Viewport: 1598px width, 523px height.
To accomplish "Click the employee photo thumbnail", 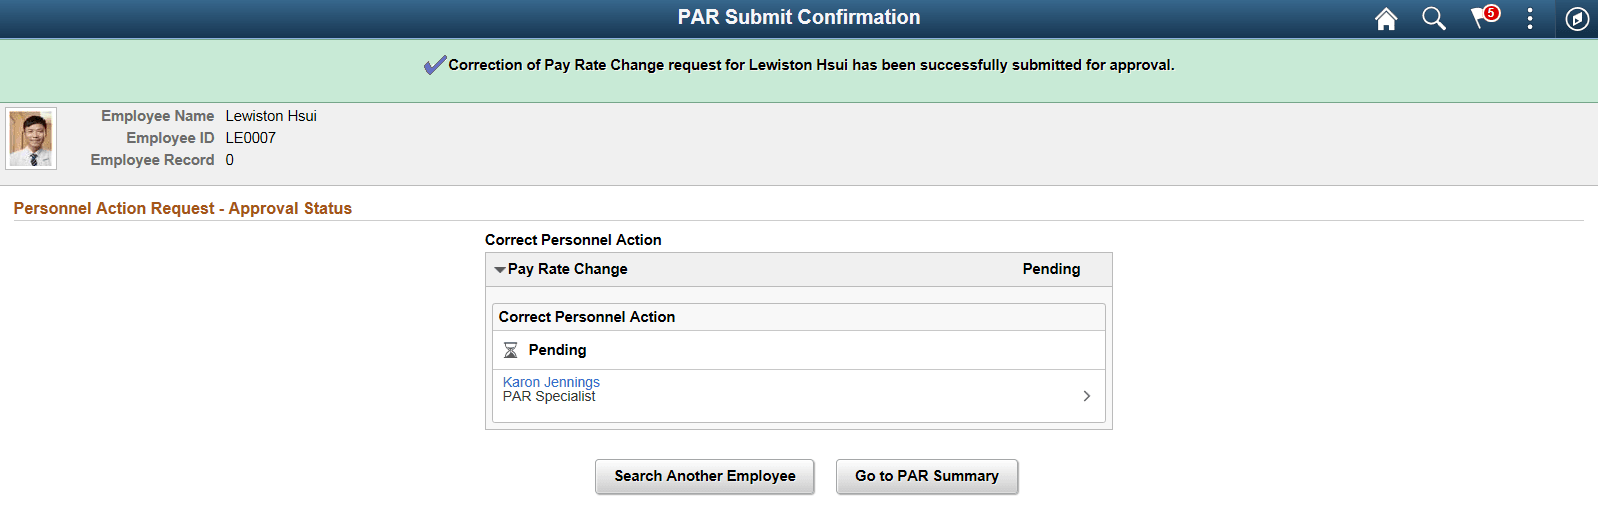I will click(31, 138).
